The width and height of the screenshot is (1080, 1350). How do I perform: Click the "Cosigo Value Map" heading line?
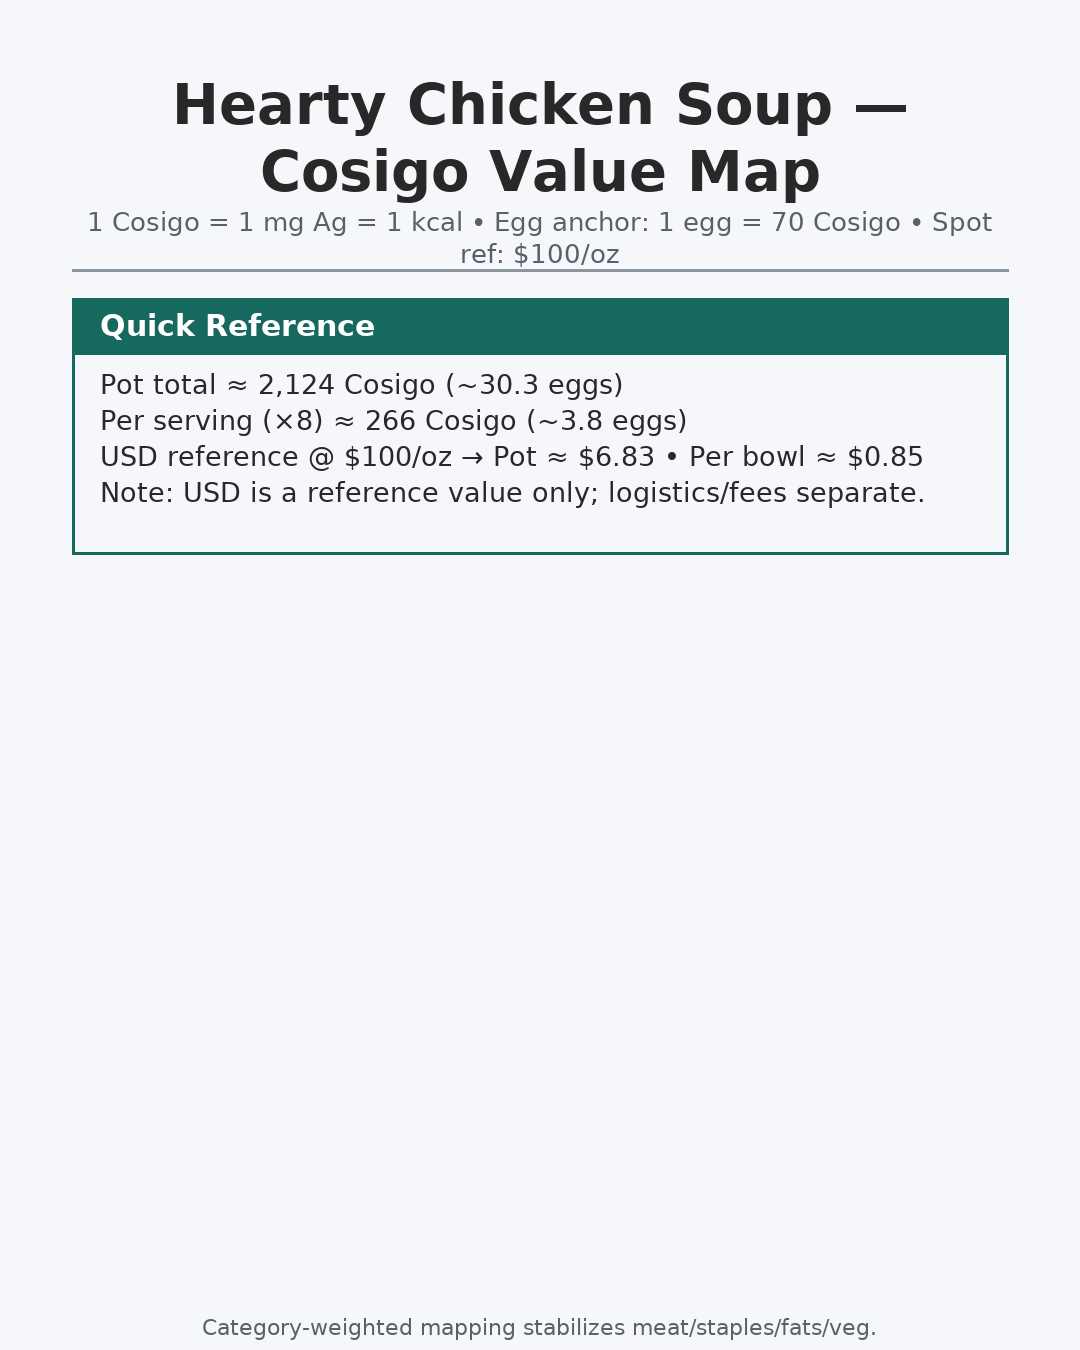[x=540, y=172]
